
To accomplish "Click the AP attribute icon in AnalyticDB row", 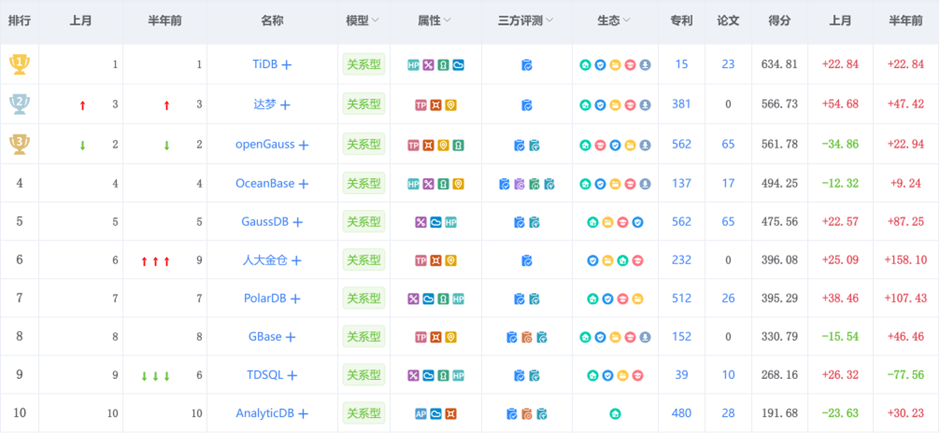I will (421, 414).
